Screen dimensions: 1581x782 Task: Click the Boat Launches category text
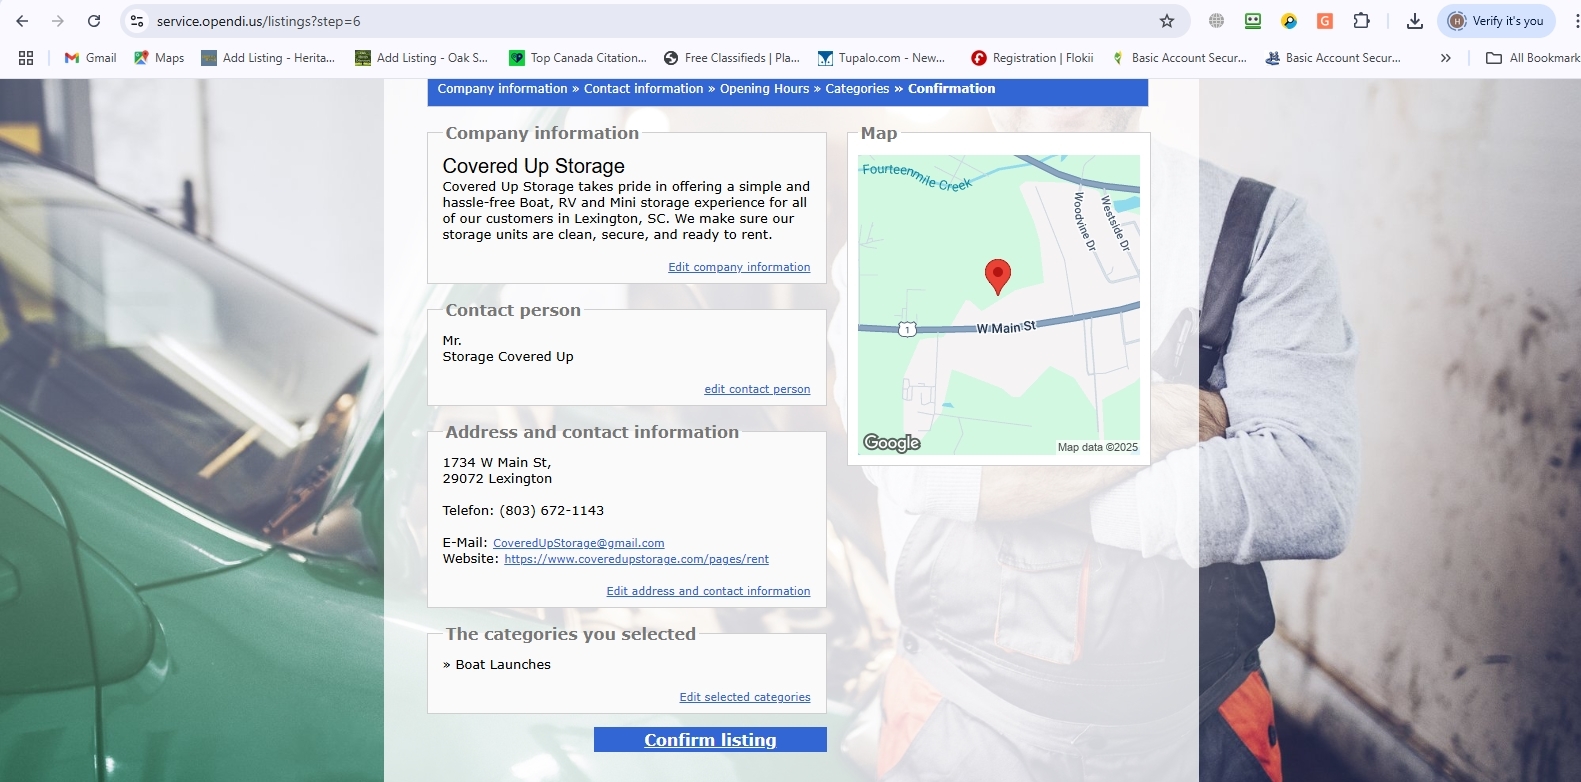(x=503, y=665)
